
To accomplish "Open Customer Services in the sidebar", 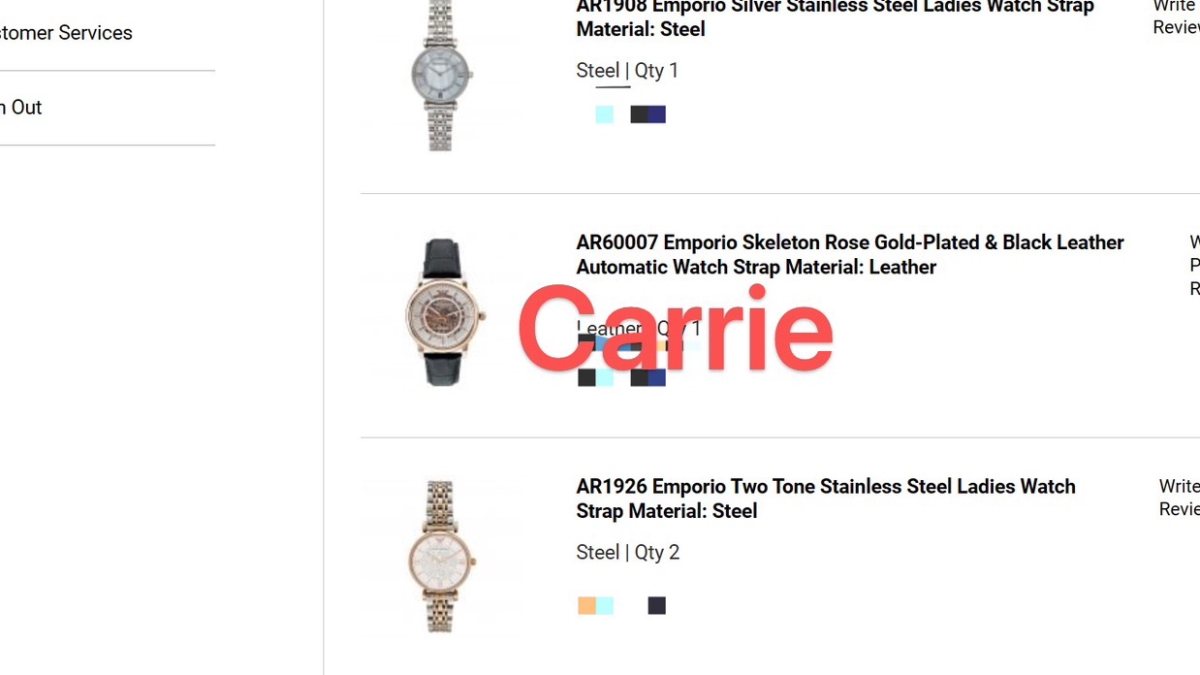I will click(x=66, y=33).
